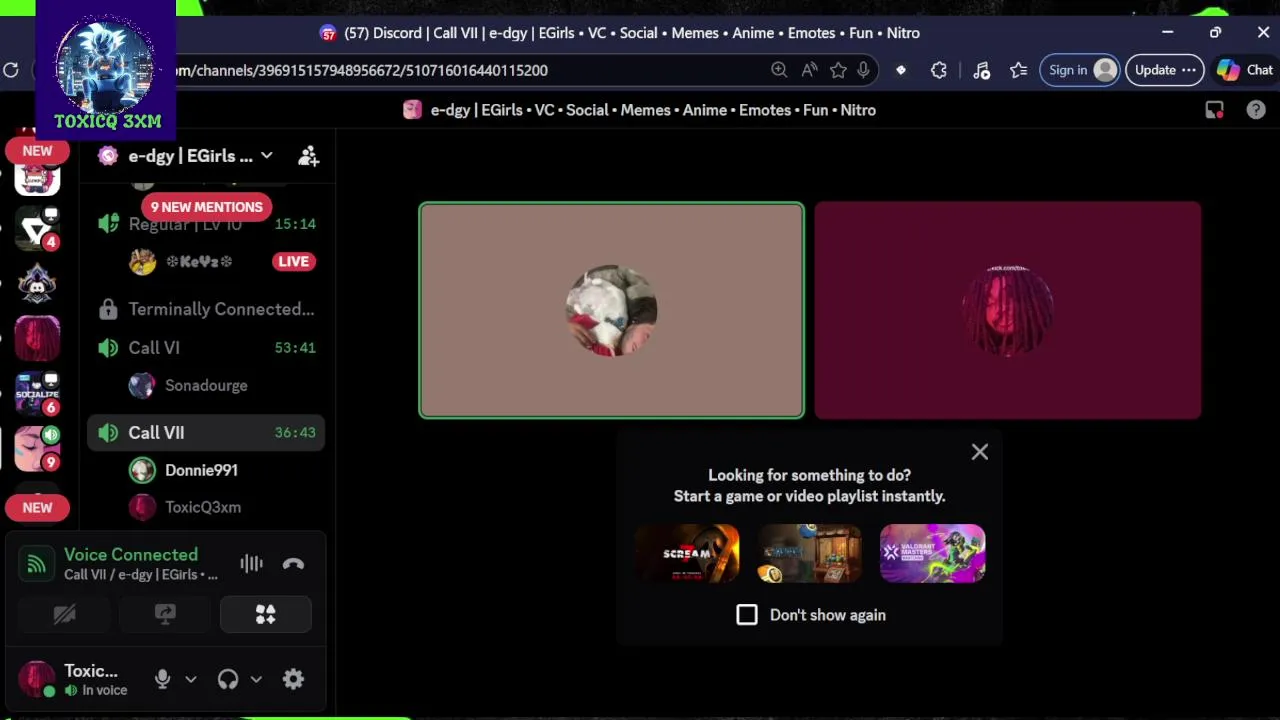
Task: Open the e-dgy server icon with 9 badge
Action: [x=37, y=448]
